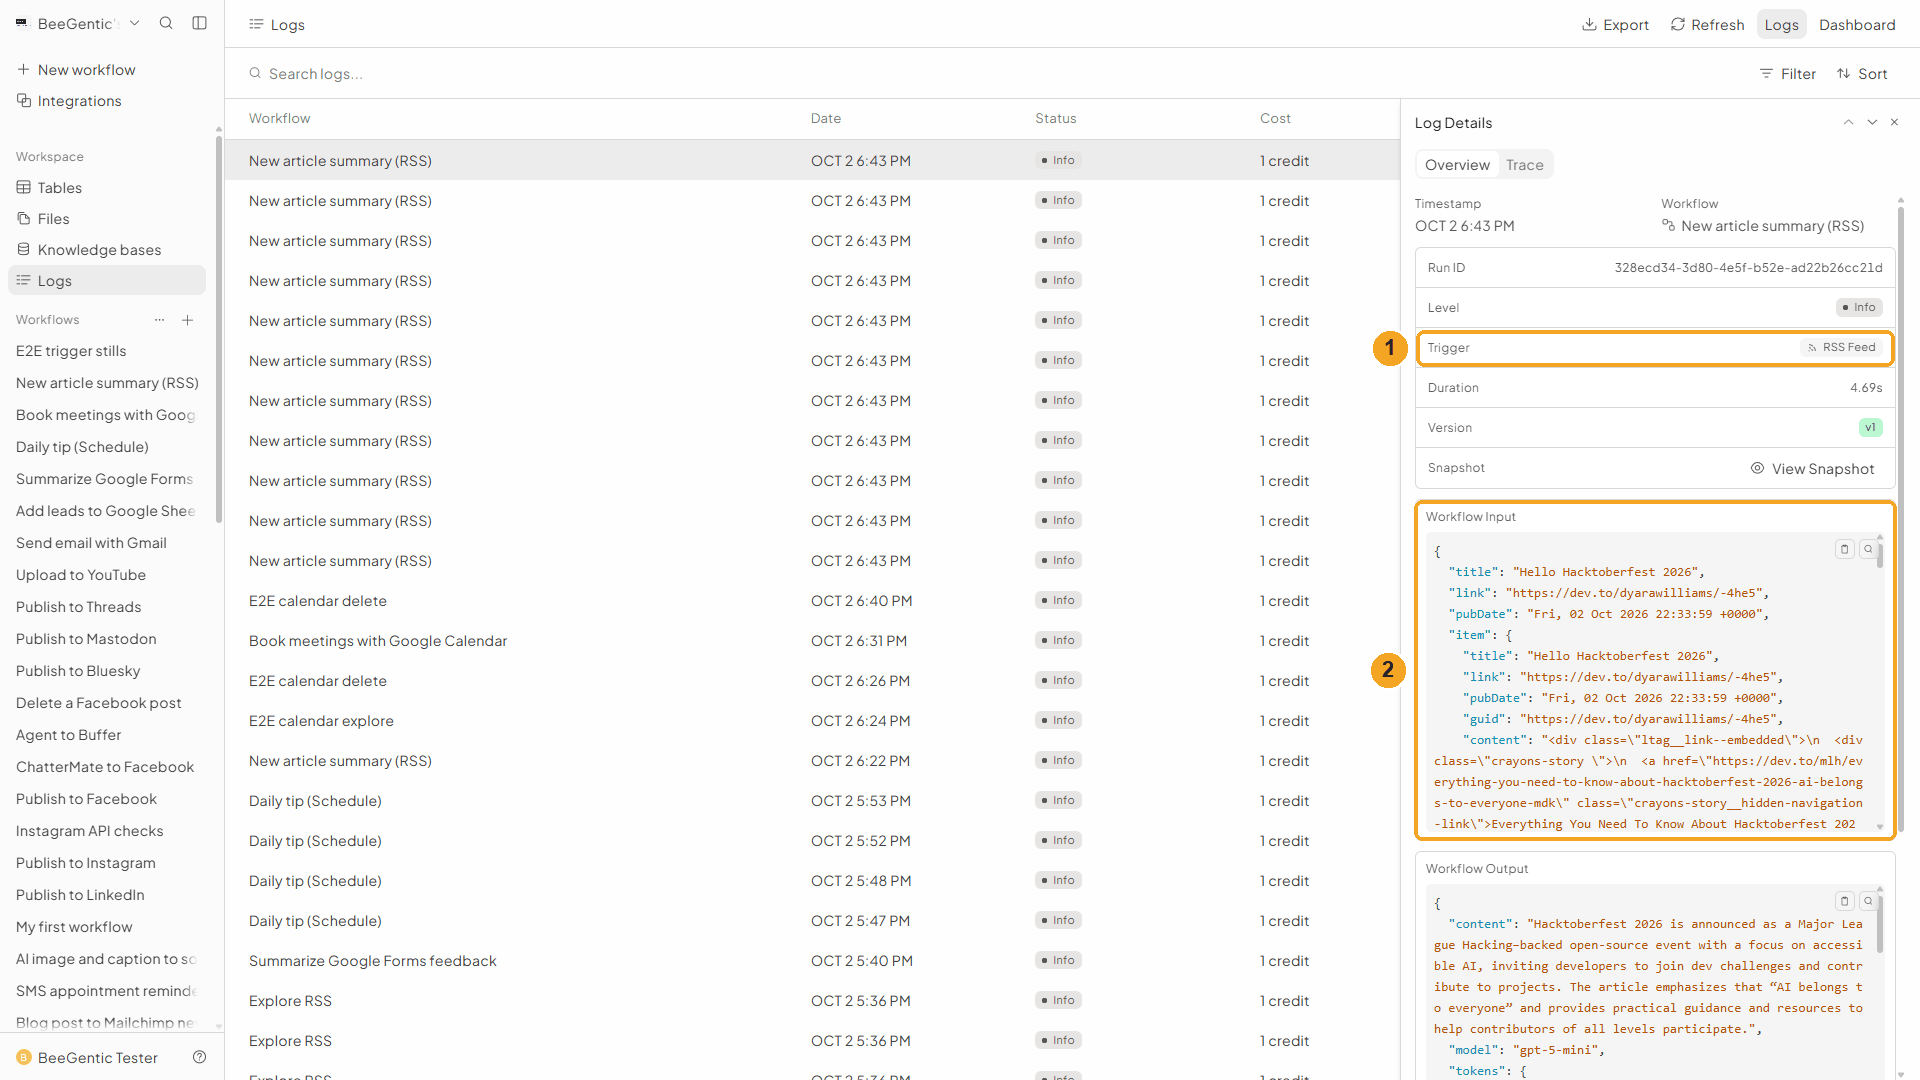The image size is (1920, 1080).
Task: Go to next log with down chevron
Action: pyautogui.click(x=1872, y=122)
